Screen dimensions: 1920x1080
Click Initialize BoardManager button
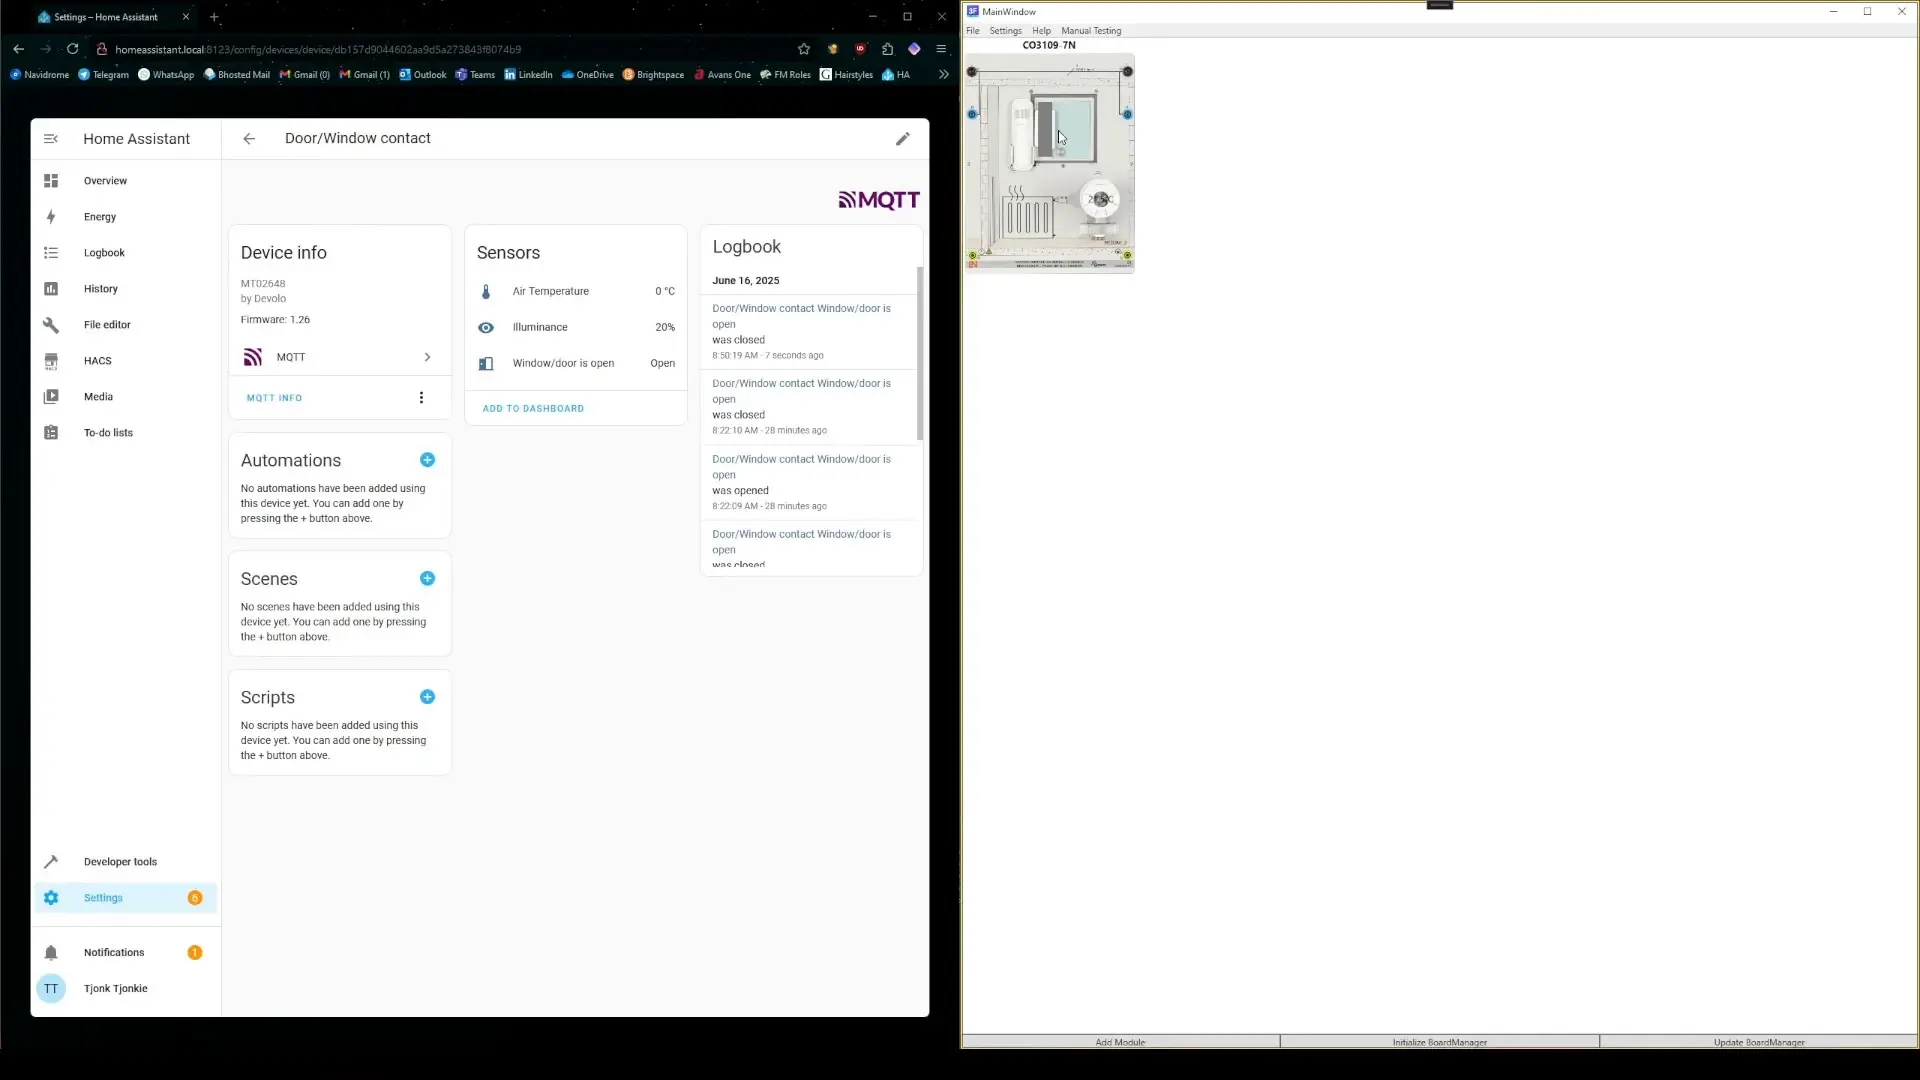[1439, 1042]
